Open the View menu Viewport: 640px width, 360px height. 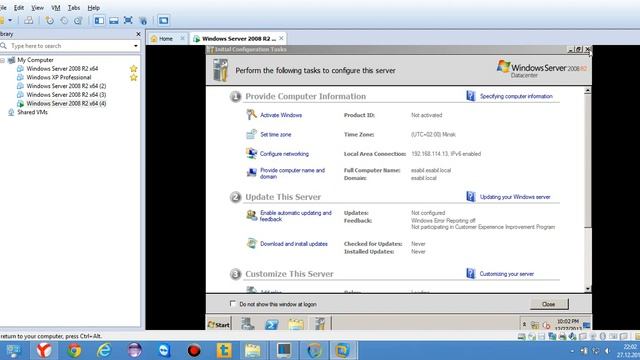38,8
